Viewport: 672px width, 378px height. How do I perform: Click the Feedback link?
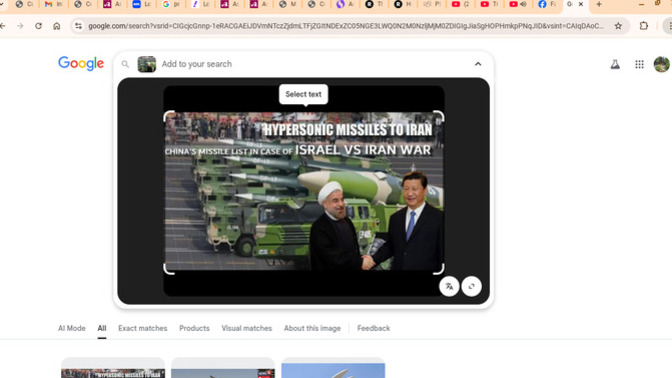coord(373,328)
